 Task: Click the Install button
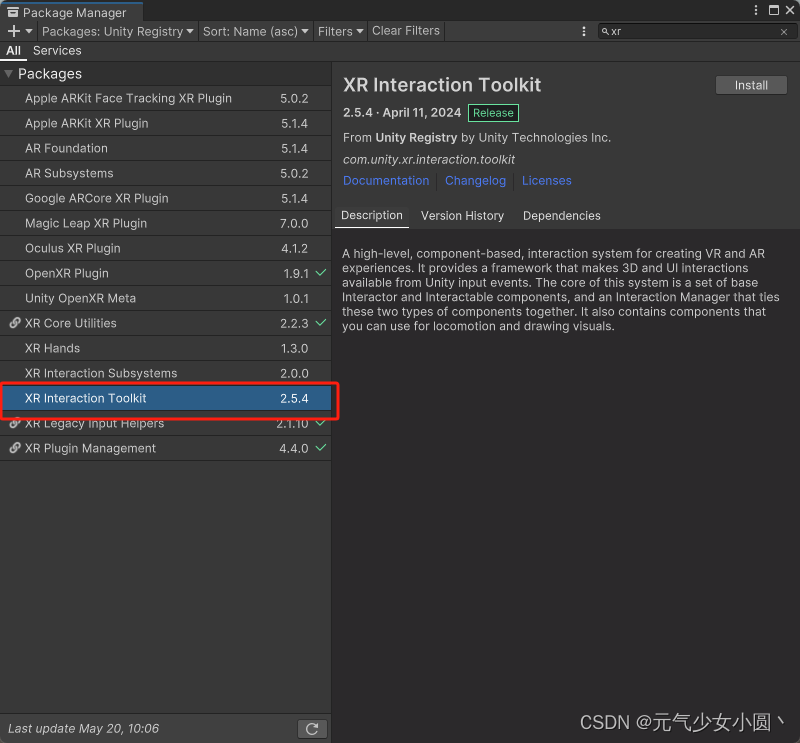point(751,85)
